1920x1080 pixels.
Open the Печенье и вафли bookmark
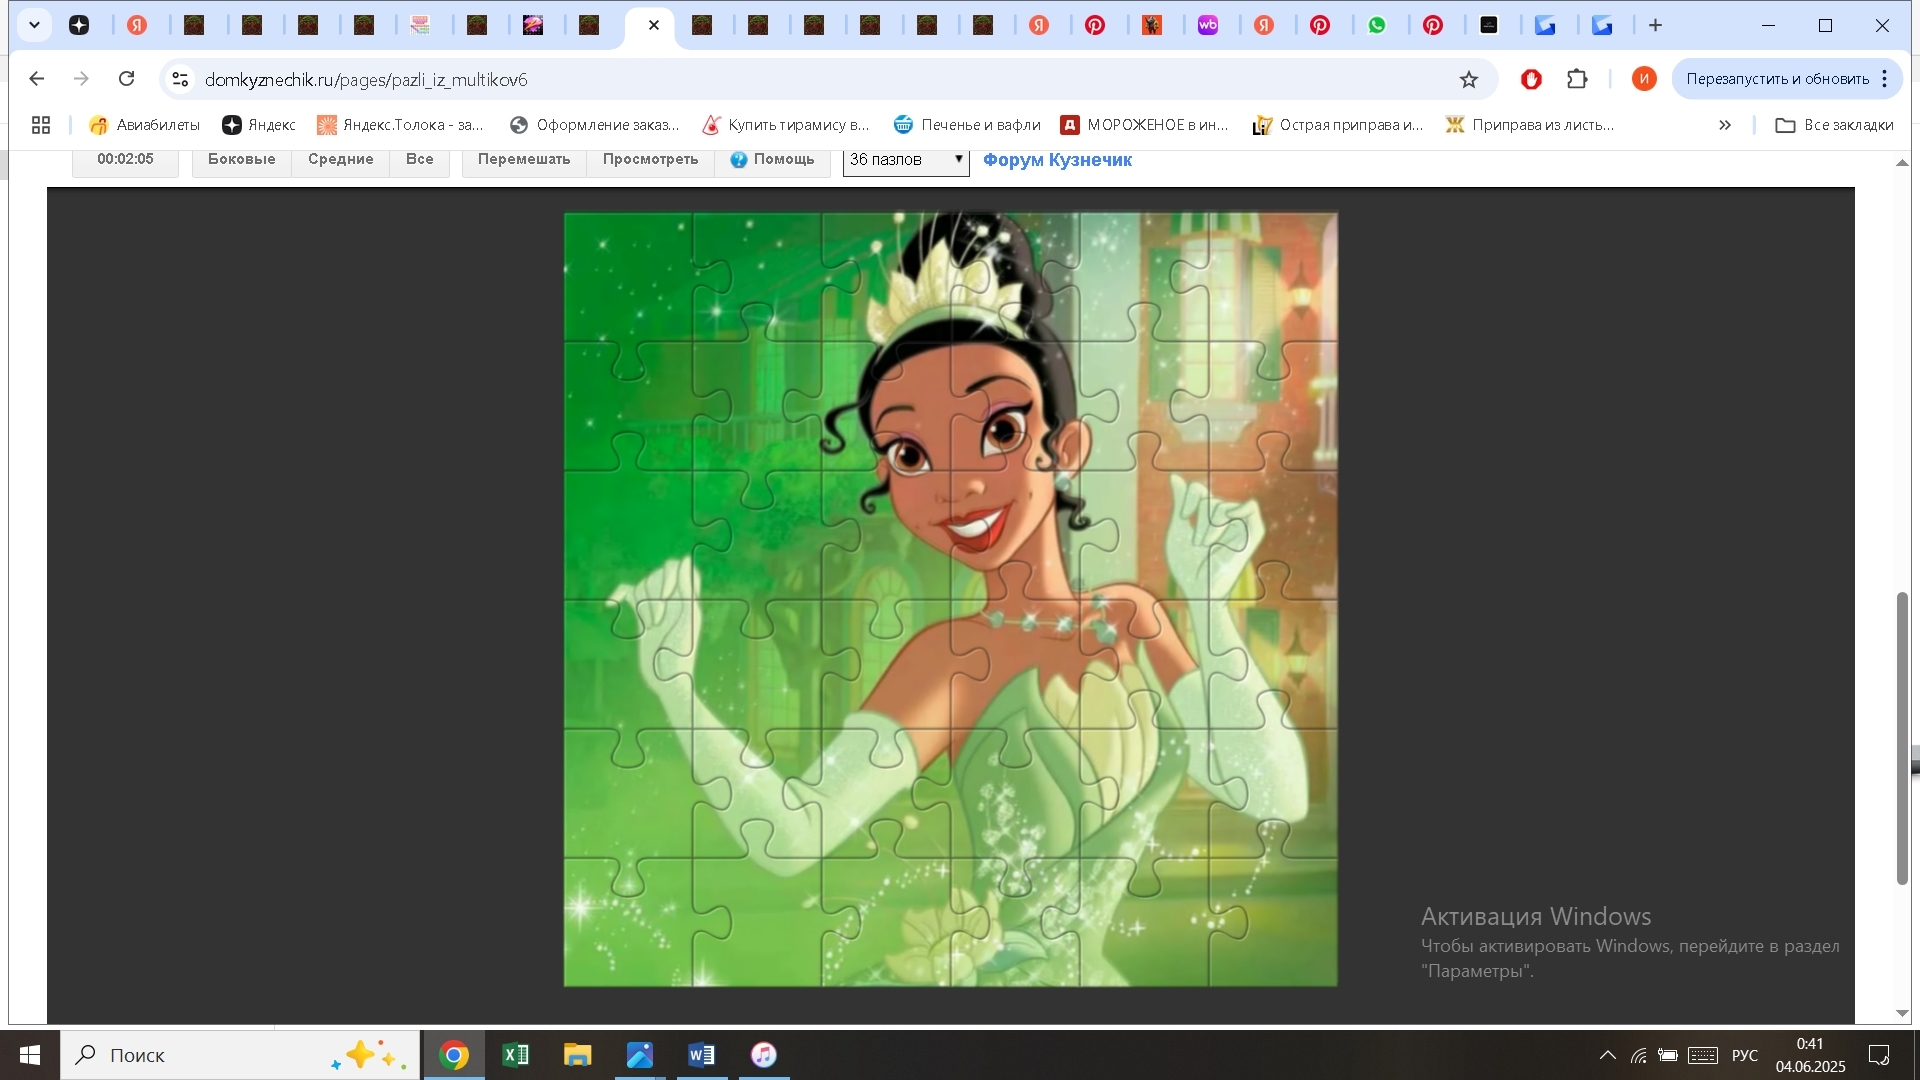tap(967, 125)
